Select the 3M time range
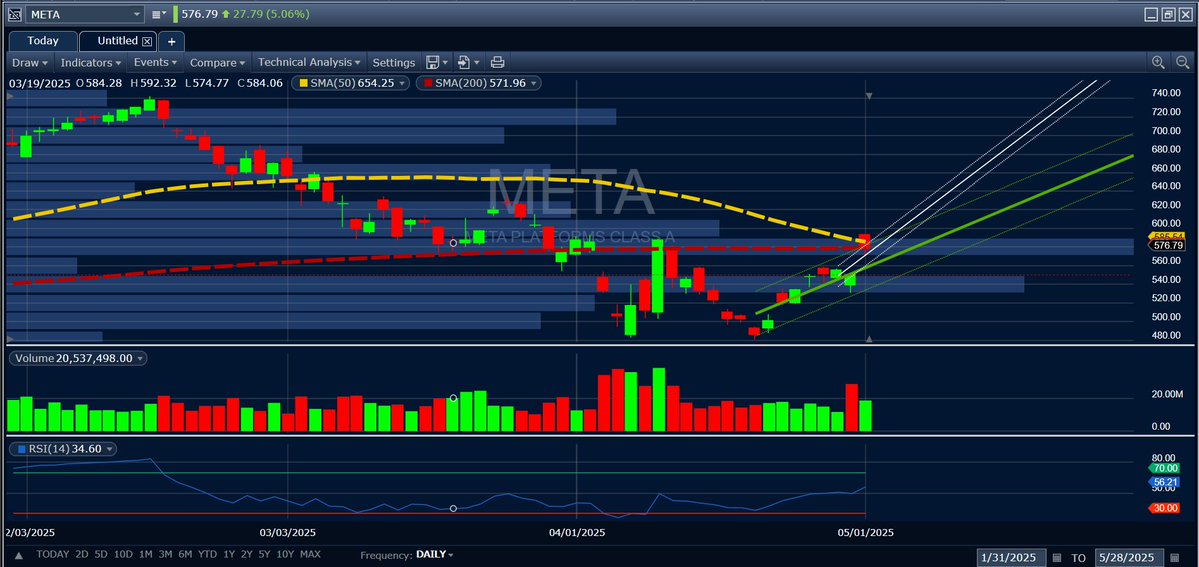The width and height of the screenshot is (1199, 567). [165, 554]
